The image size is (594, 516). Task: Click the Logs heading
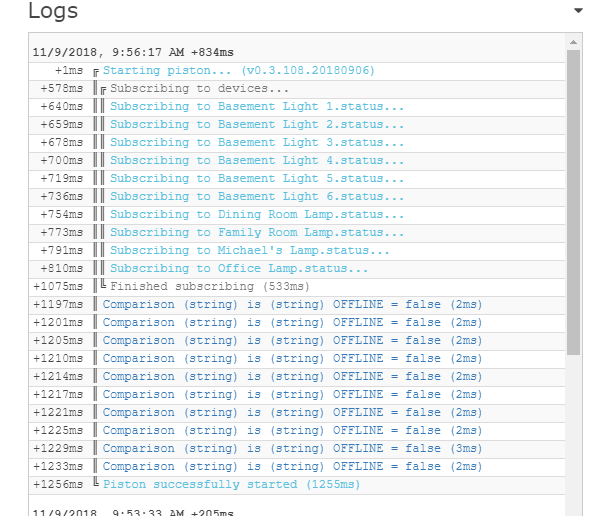click(x=53, y=11)
